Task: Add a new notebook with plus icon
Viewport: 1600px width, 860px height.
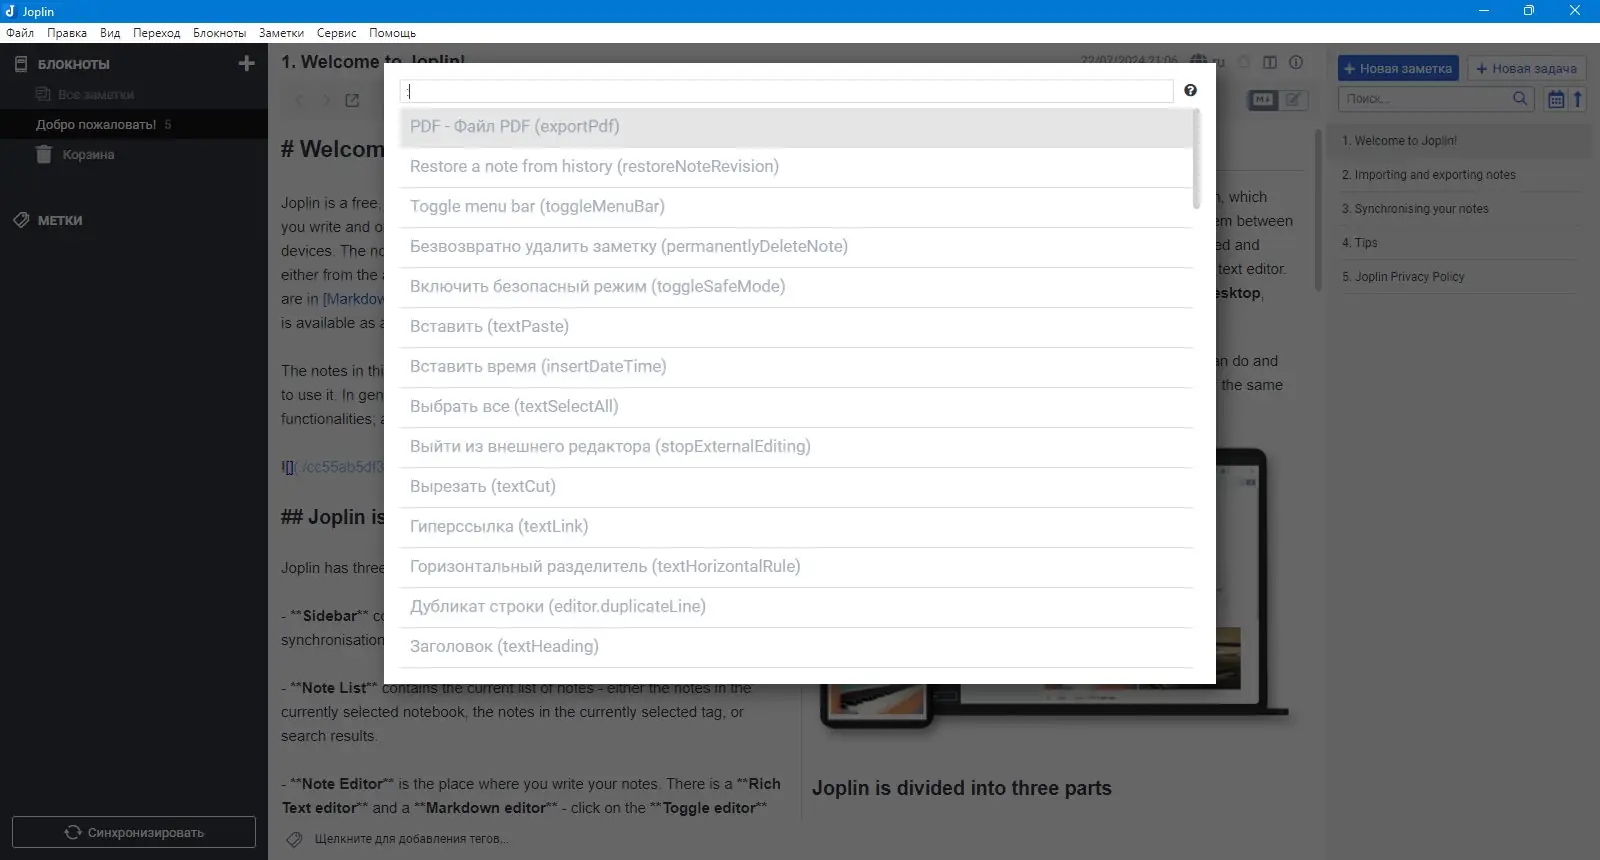Action: (x=247, y=64)
